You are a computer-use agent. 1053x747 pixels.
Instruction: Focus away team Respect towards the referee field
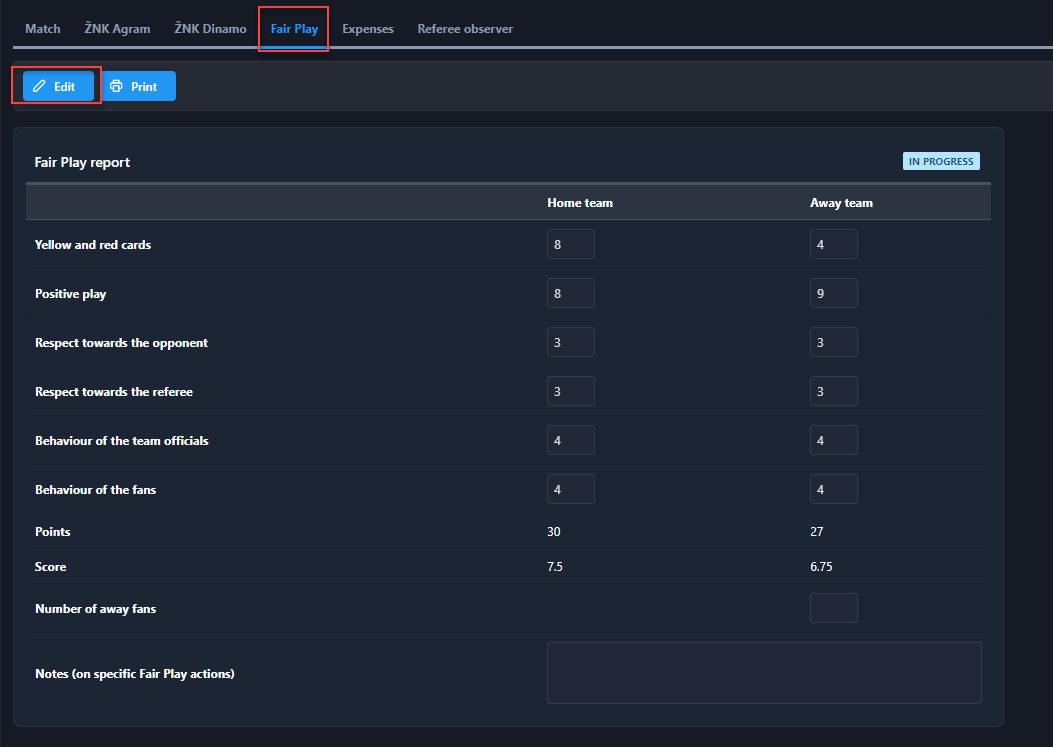pos(833,391)
